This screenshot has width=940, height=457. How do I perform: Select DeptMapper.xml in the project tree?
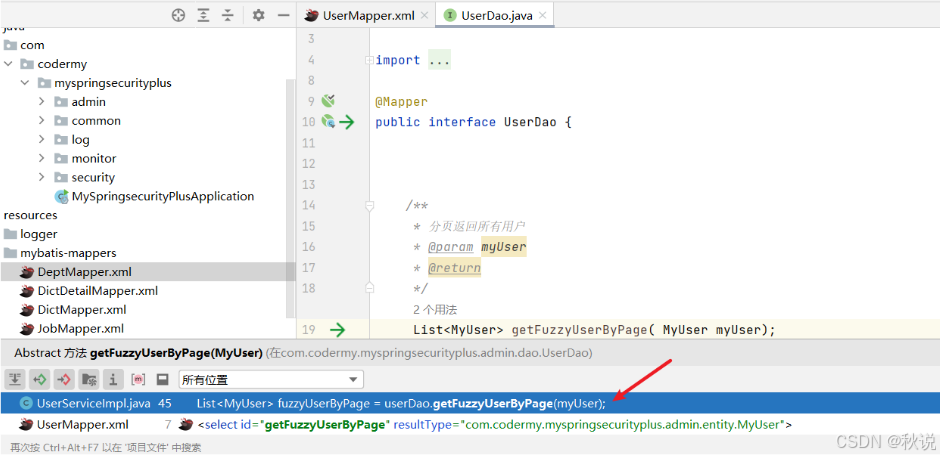tap(85, 272)
